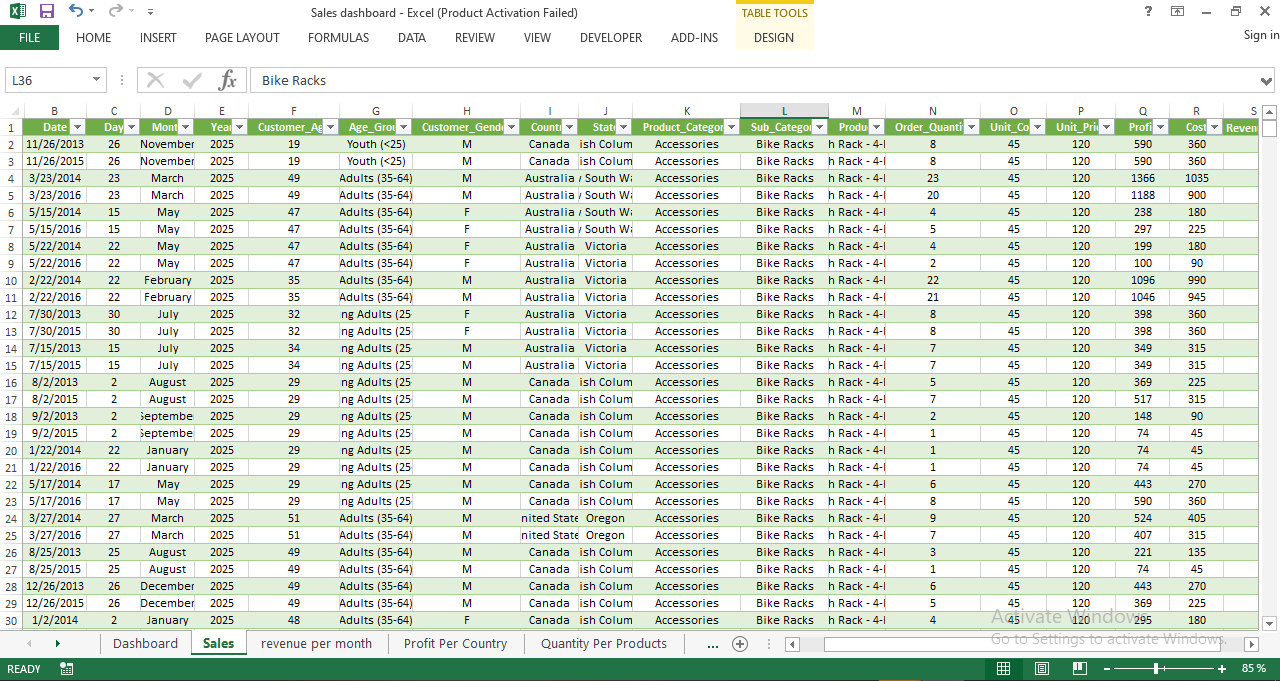The image size is (1280, 681).
Task: Click the vertical scrollbar up arrow
Action: (x=1269, y=111)
